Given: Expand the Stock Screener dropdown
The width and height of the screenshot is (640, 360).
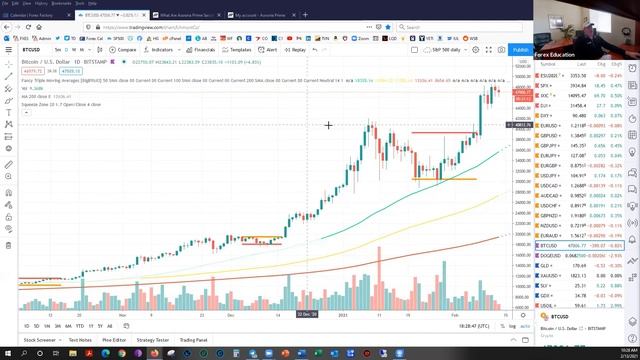Looking at the screenshot, I should 60,340.
